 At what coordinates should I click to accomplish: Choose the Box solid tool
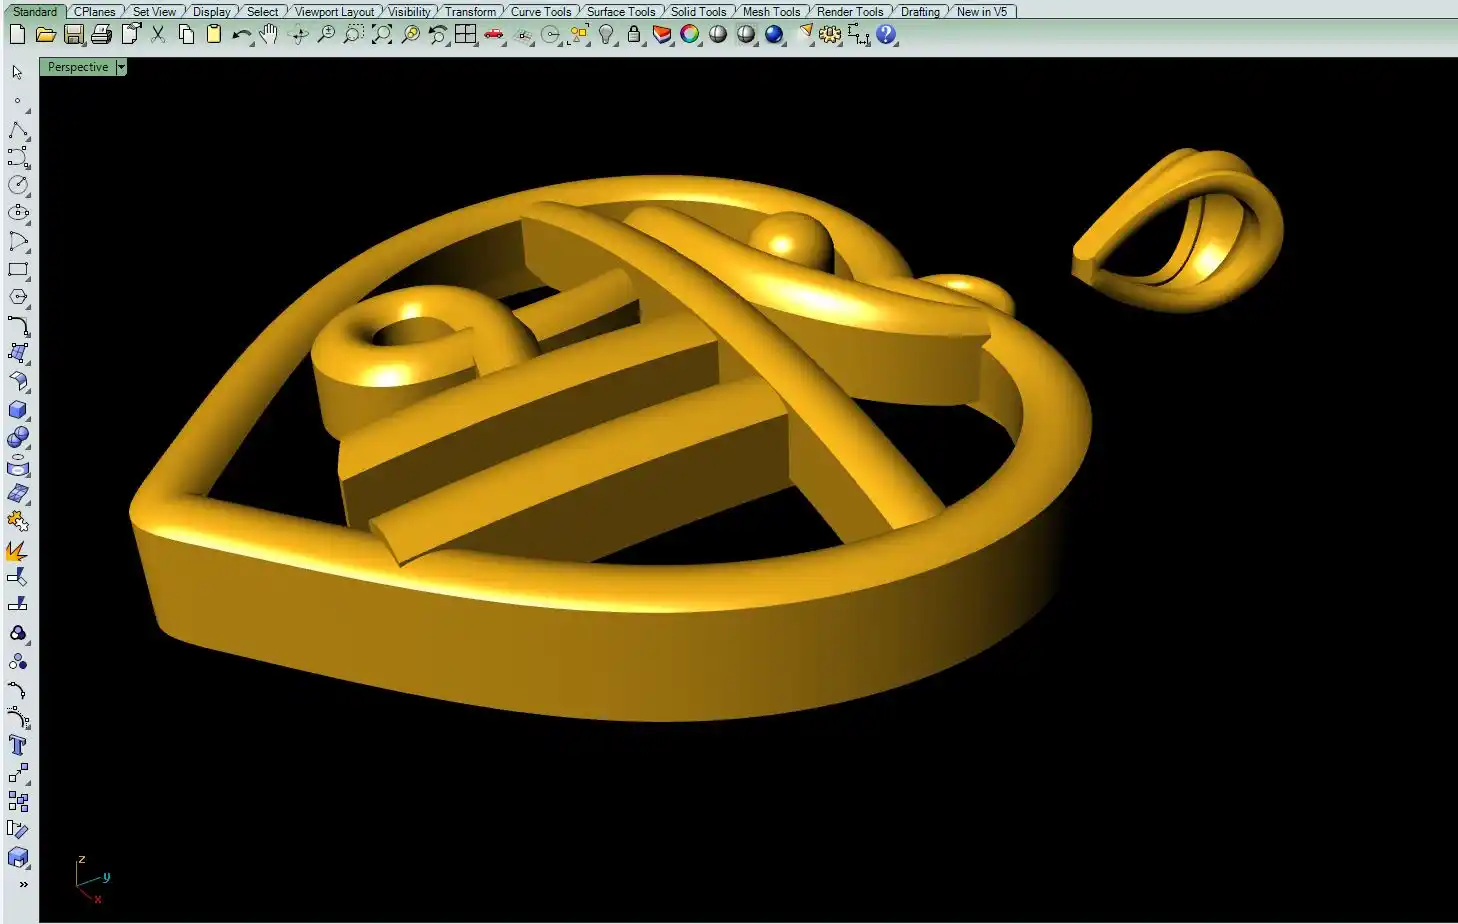[18, 410]
